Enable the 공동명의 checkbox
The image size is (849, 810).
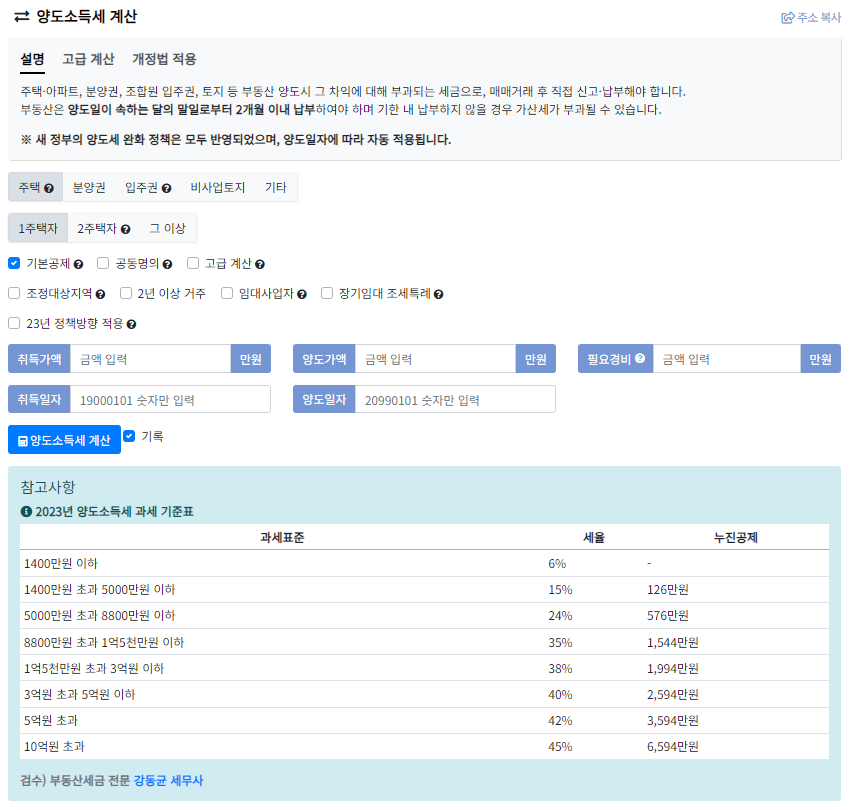[103, 263]
